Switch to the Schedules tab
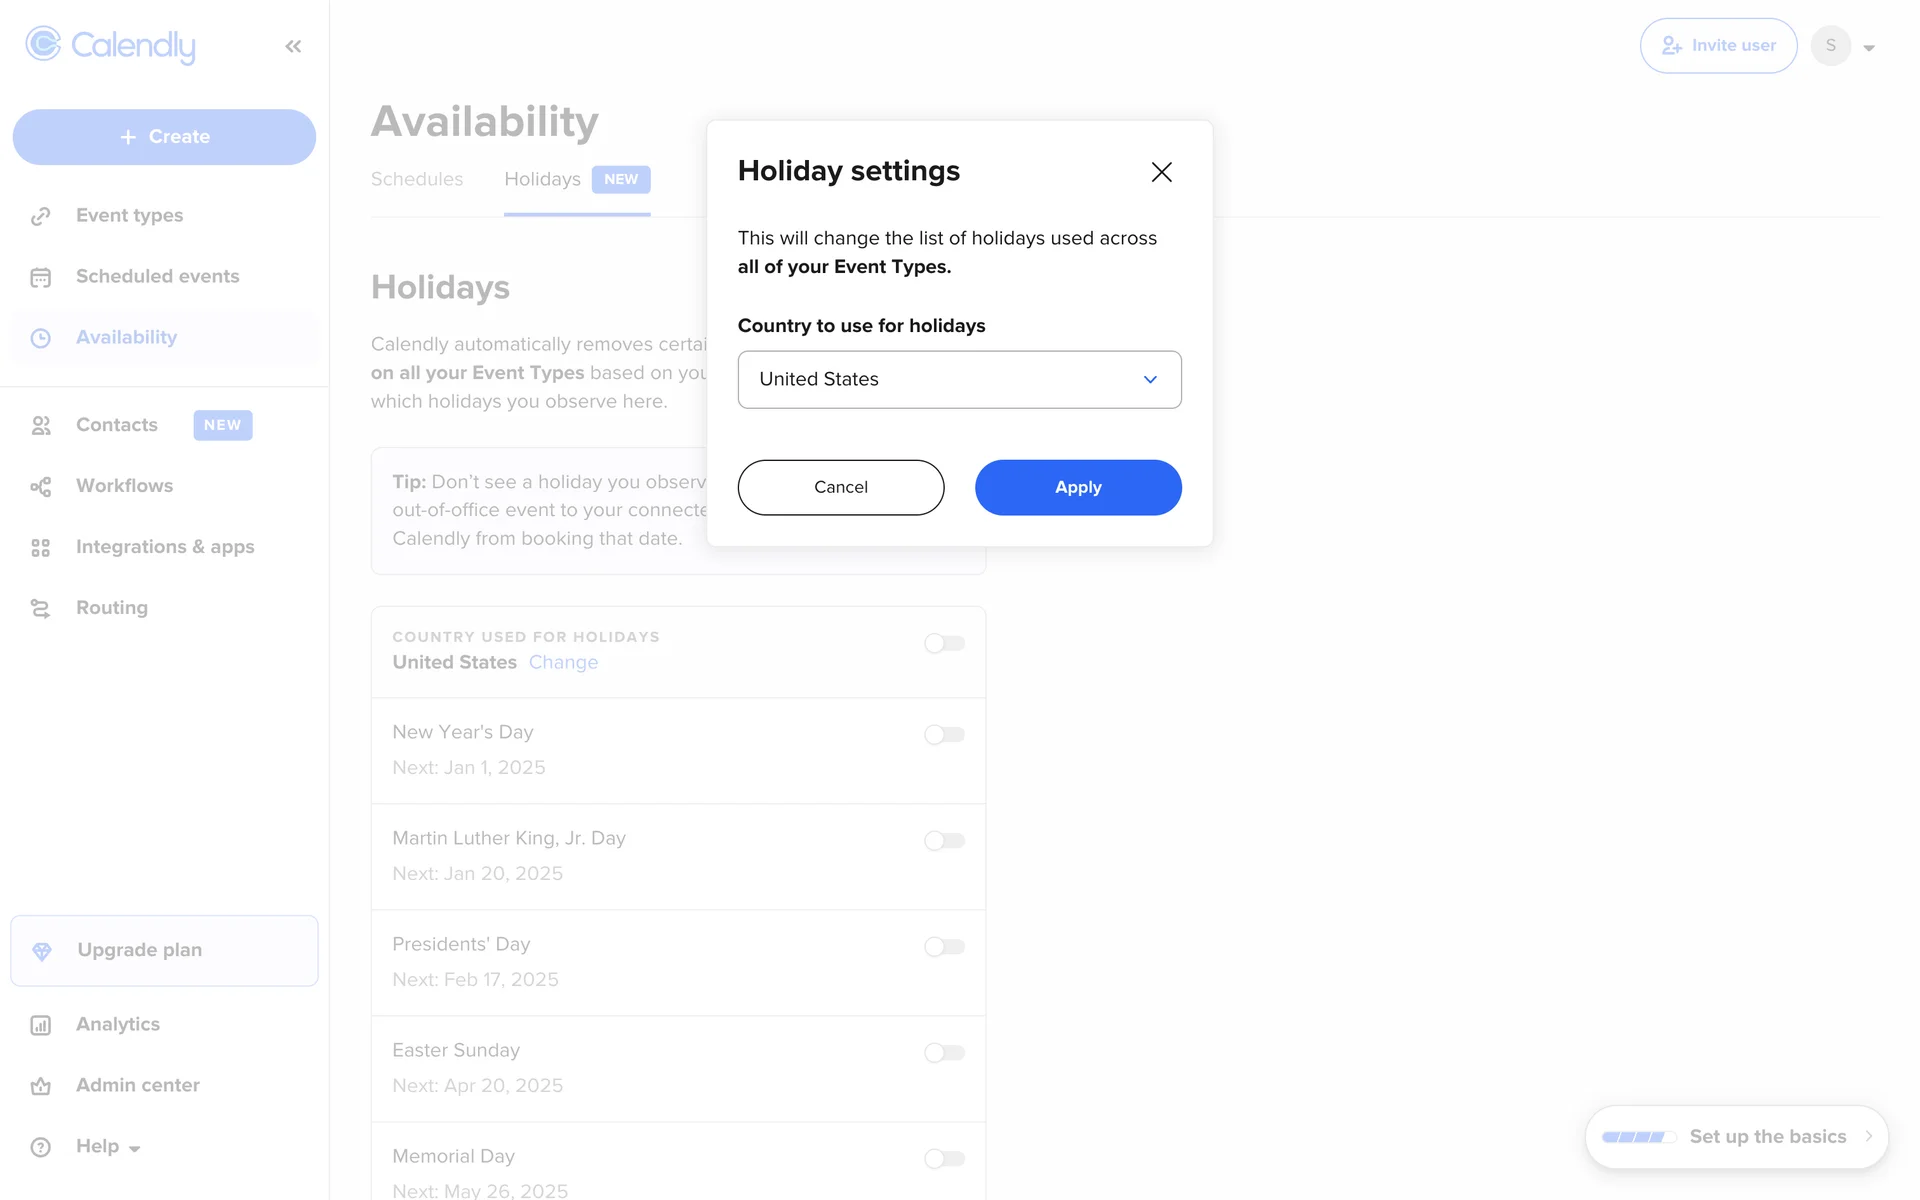The height and width of the screenshot is (1200, 1920). 417,179
